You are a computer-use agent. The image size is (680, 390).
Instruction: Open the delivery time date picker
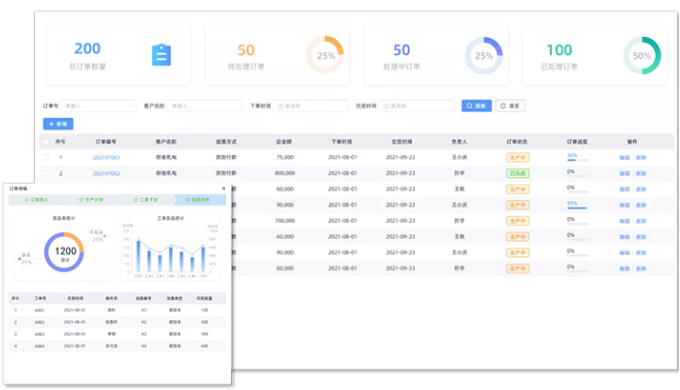tap(416, 106)
